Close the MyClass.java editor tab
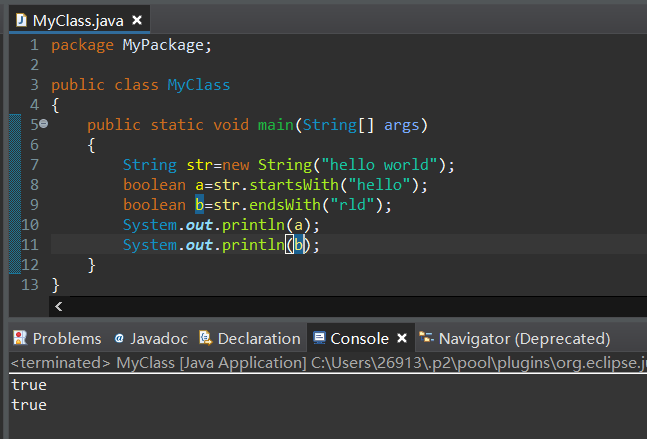The width and height of the screenshot is (647, 439). [x=137, y=20]
